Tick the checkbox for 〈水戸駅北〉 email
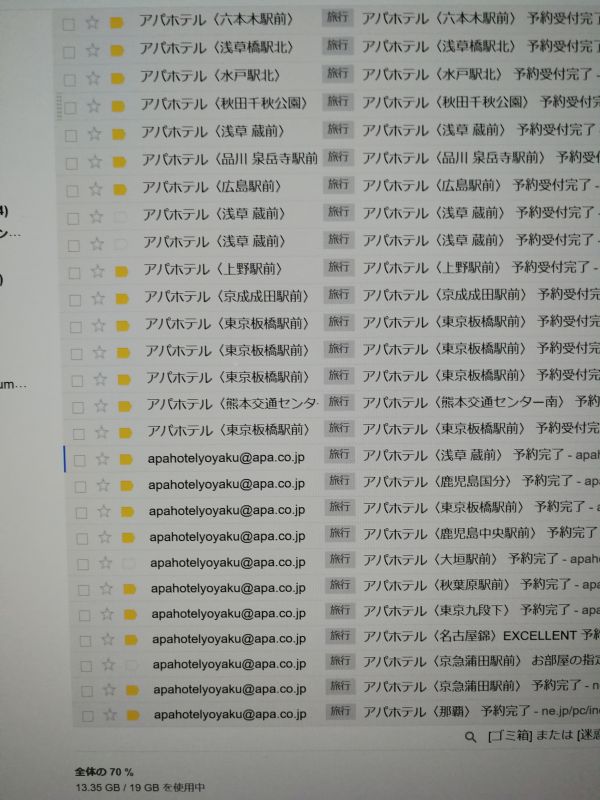The width and height of the screenshot is (600, 800). pyautogui.click(x=69, y=80)
